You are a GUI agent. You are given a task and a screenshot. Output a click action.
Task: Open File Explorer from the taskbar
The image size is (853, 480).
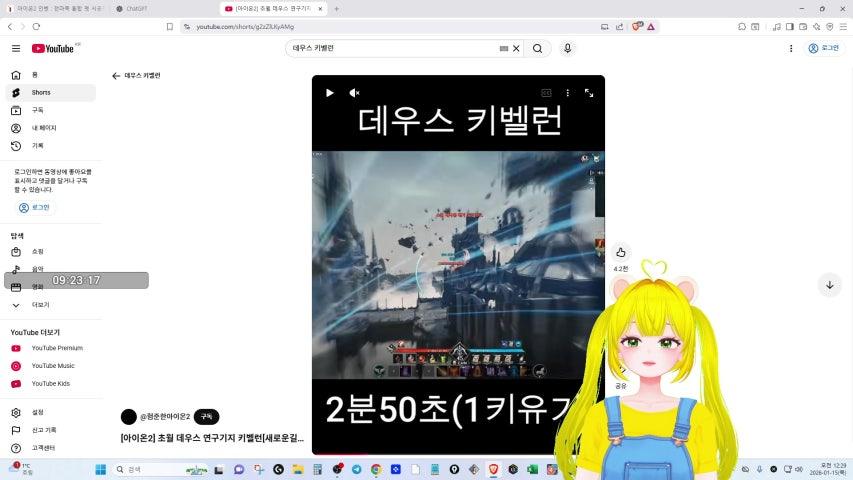tap(298, 469)
